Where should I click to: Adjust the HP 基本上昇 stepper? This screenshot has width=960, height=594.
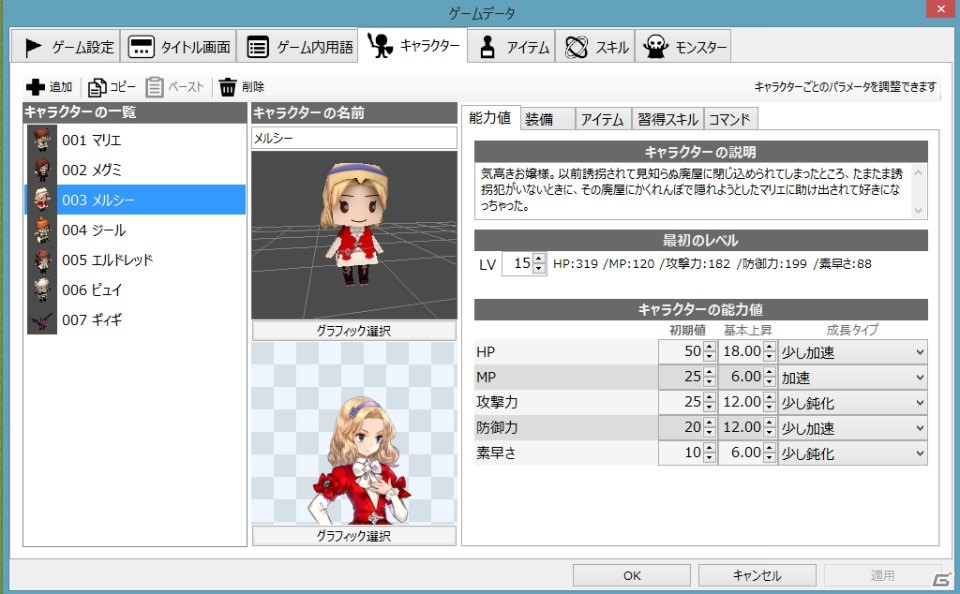coord(769,352)
